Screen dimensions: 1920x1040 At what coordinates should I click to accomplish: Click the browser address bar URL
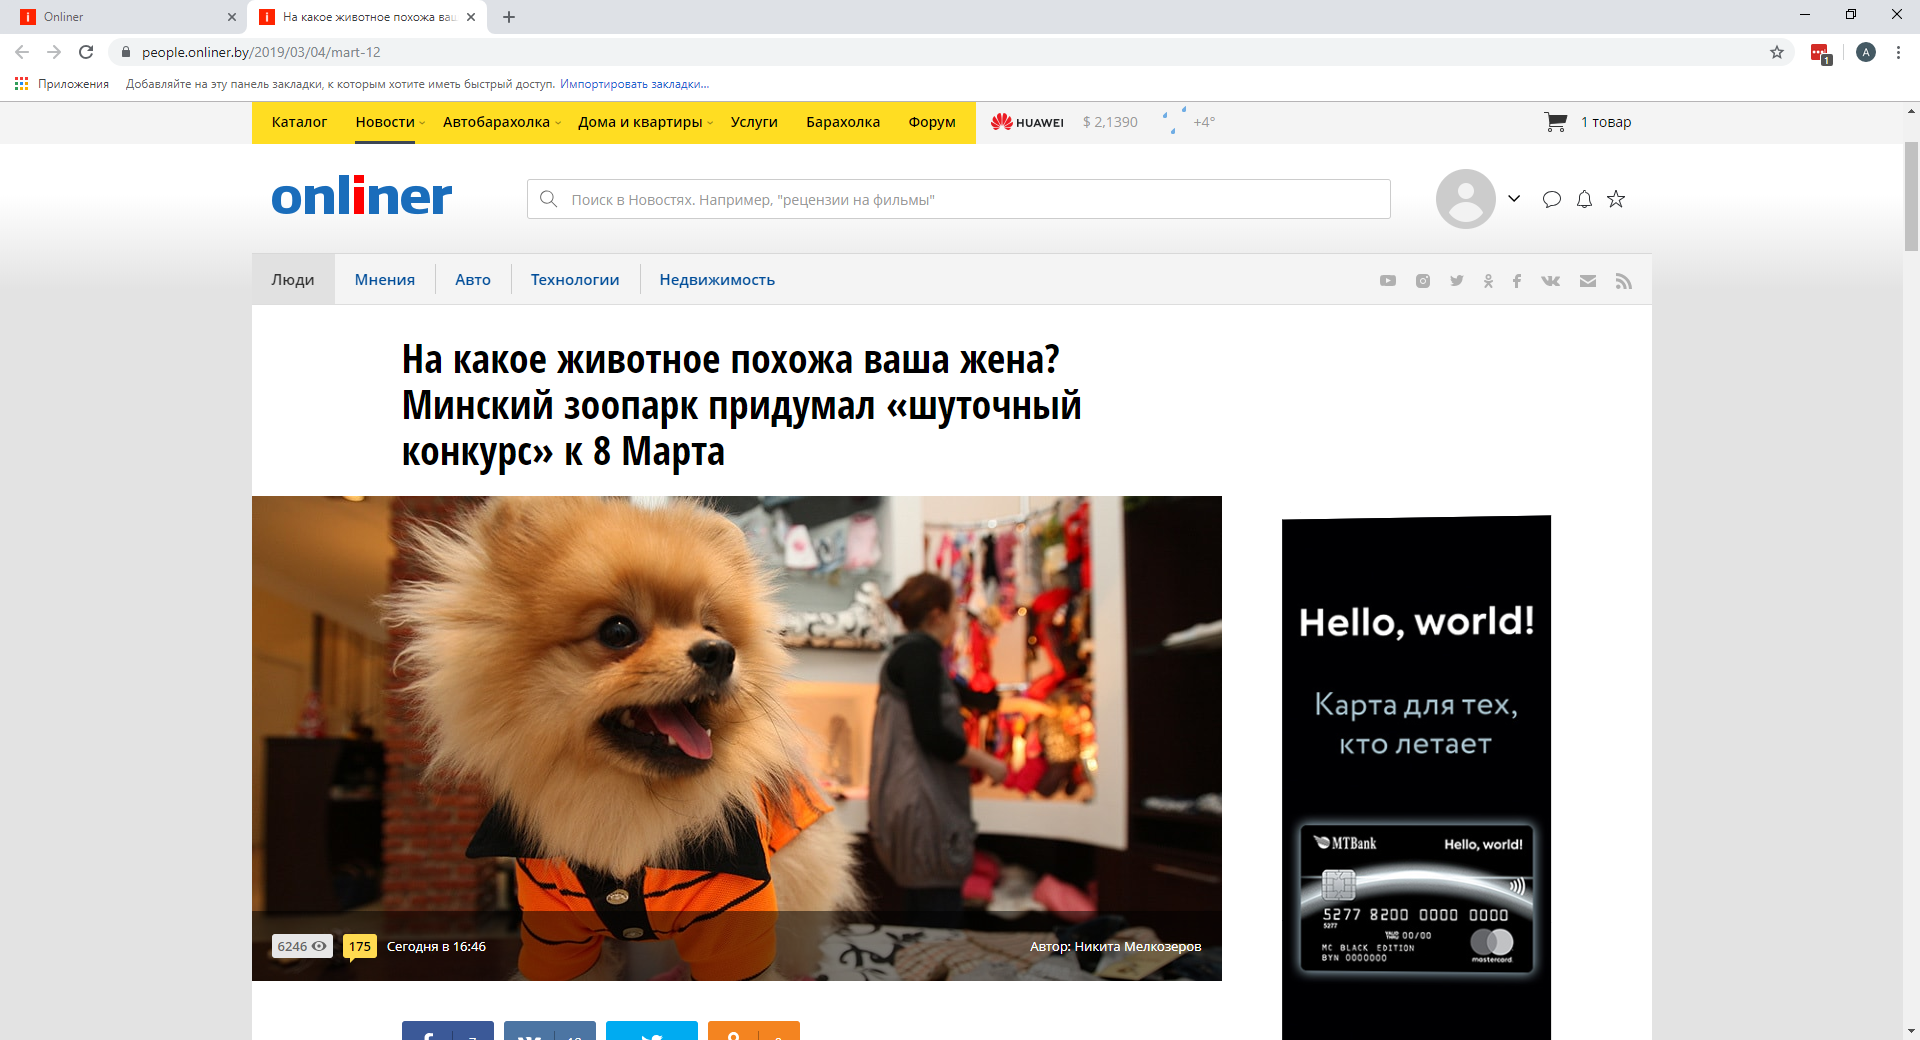coord(261,52)
